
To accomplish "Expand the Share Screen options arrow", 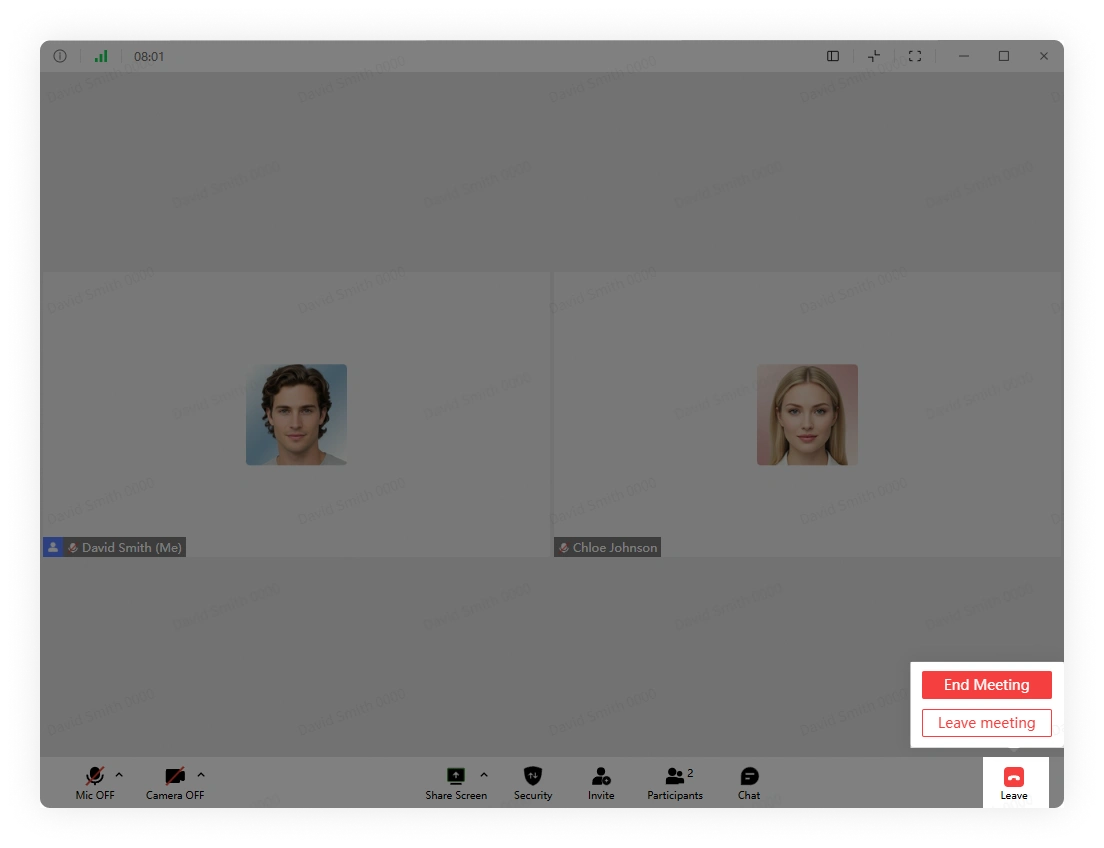I will [484, 775].
